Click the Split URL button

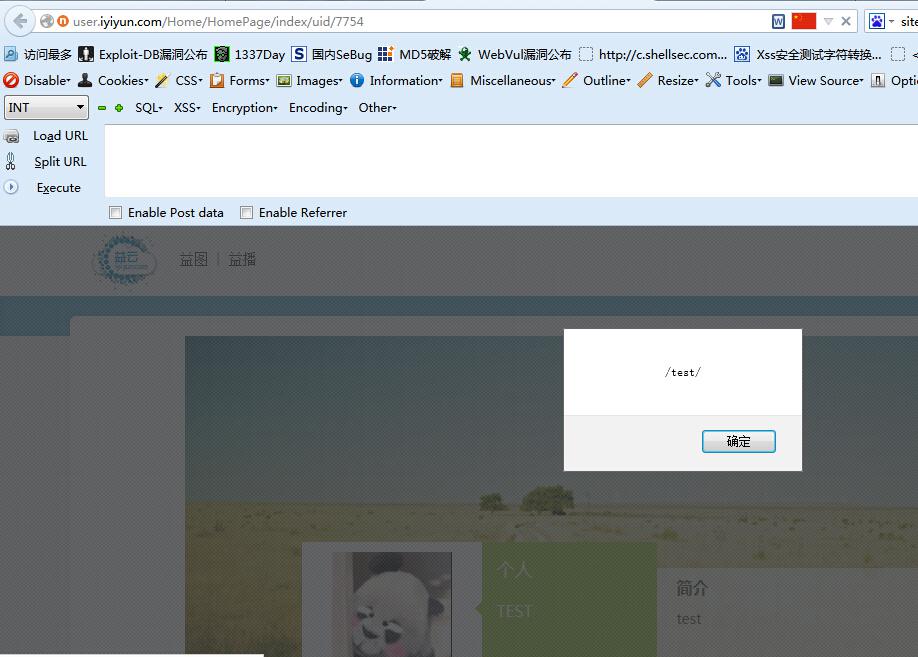(60, 162)
